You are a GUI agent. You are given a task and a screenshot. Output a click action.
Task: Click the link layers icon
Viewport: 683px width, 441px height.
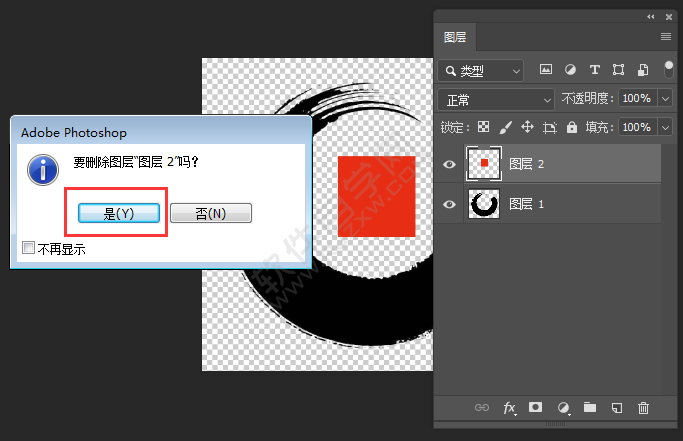click(x=482, y=408)
